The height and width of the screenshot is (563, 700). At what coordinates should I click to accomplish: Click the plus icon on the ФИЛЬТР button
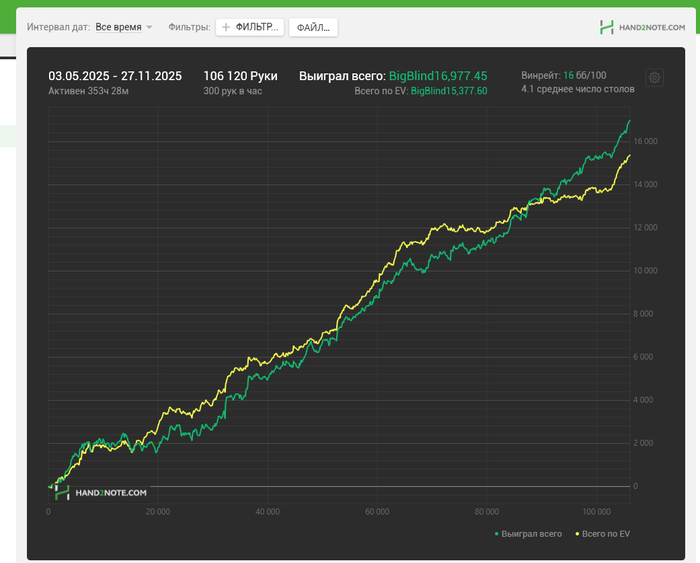point(226,27)
